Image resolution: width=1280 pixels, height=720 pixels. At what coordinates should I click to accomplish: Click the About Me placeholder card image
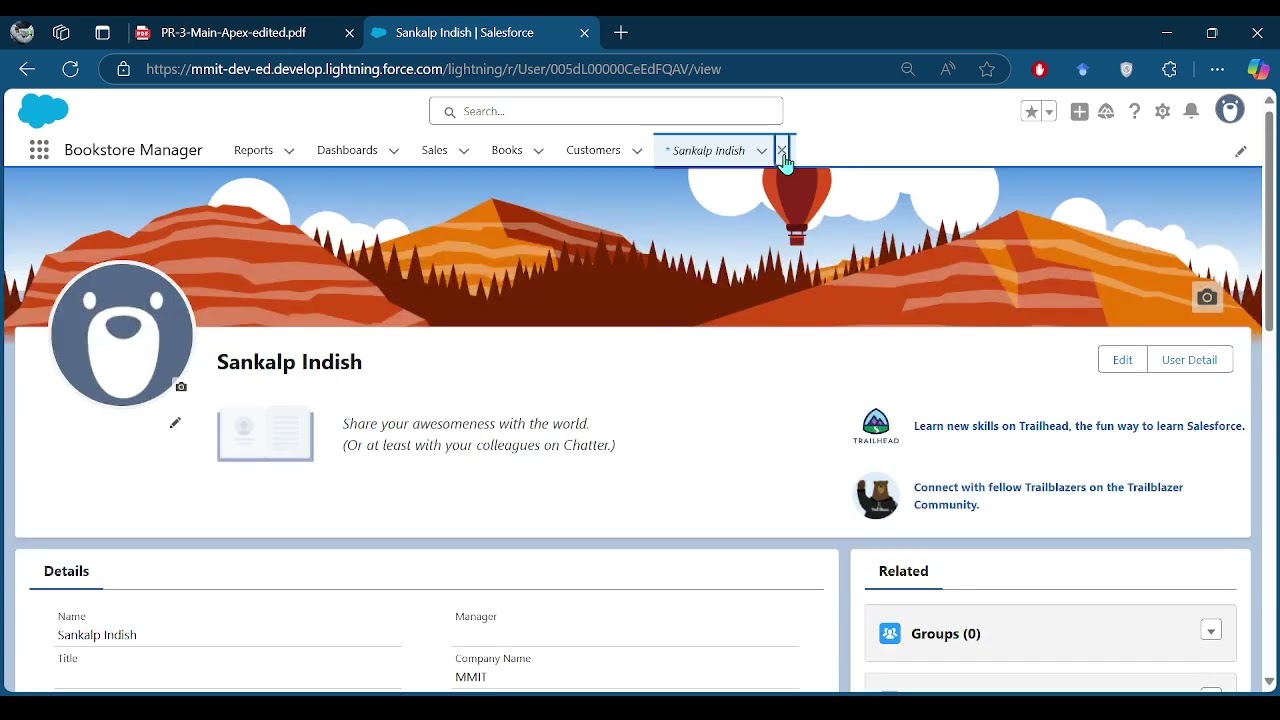[265, 434]
